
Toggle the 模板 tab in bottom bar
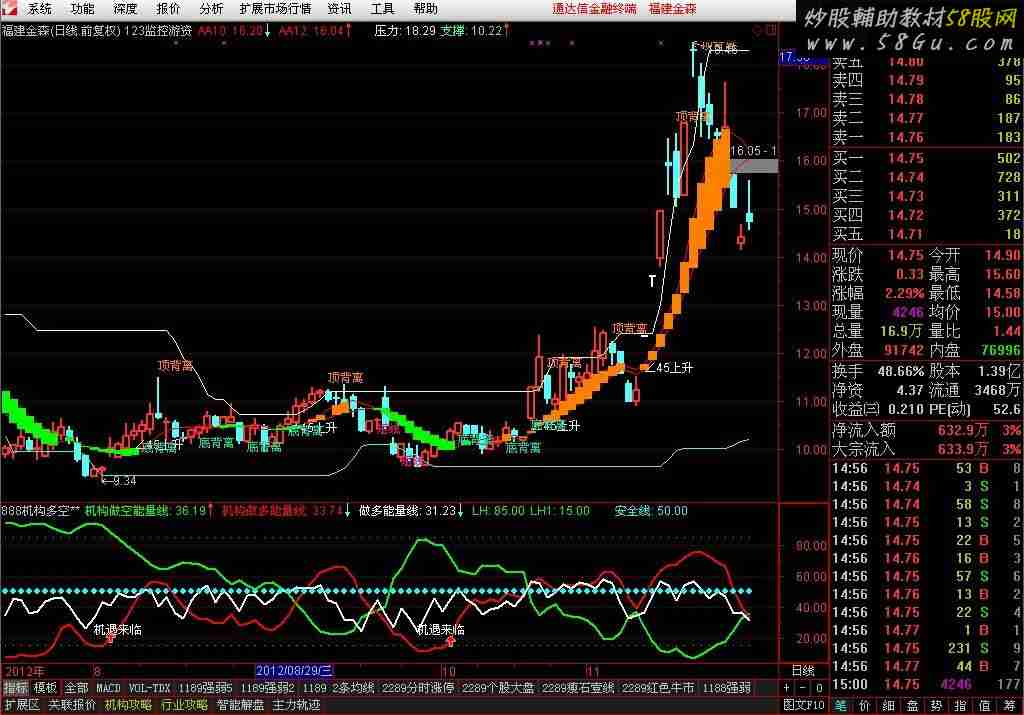pyautogui.click(x=45, y=688)
